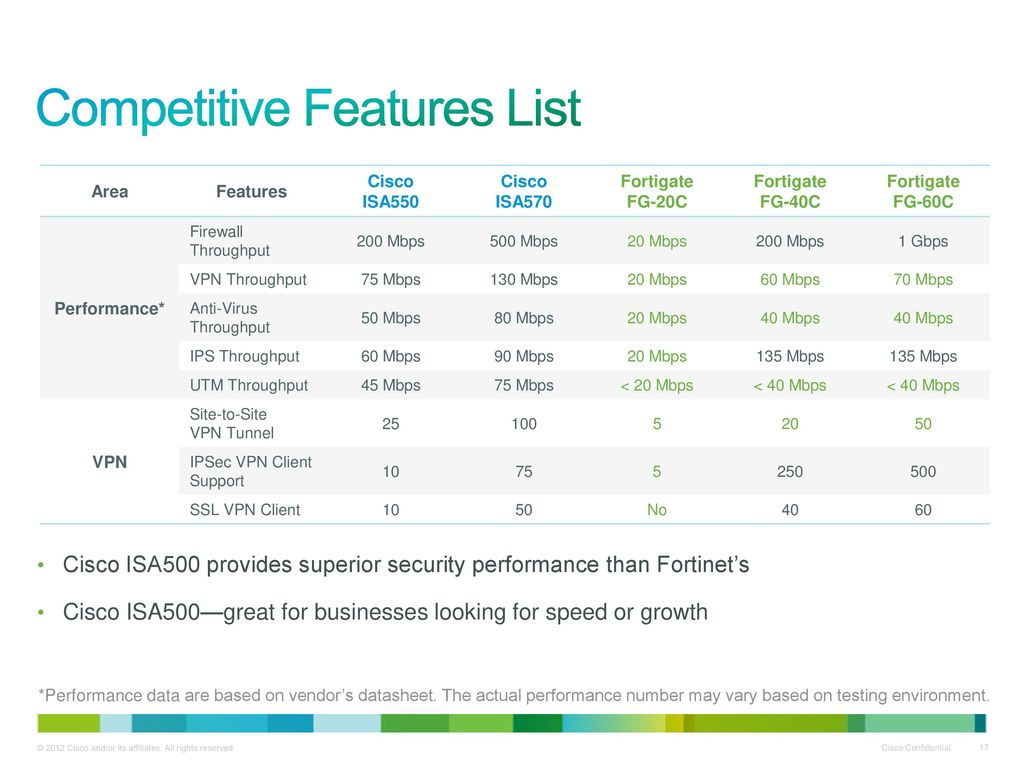This screenshot has width=1024, height=768.
Task: Click bullet 'great for businesses looking for speed'
Action: click(385, 613)
